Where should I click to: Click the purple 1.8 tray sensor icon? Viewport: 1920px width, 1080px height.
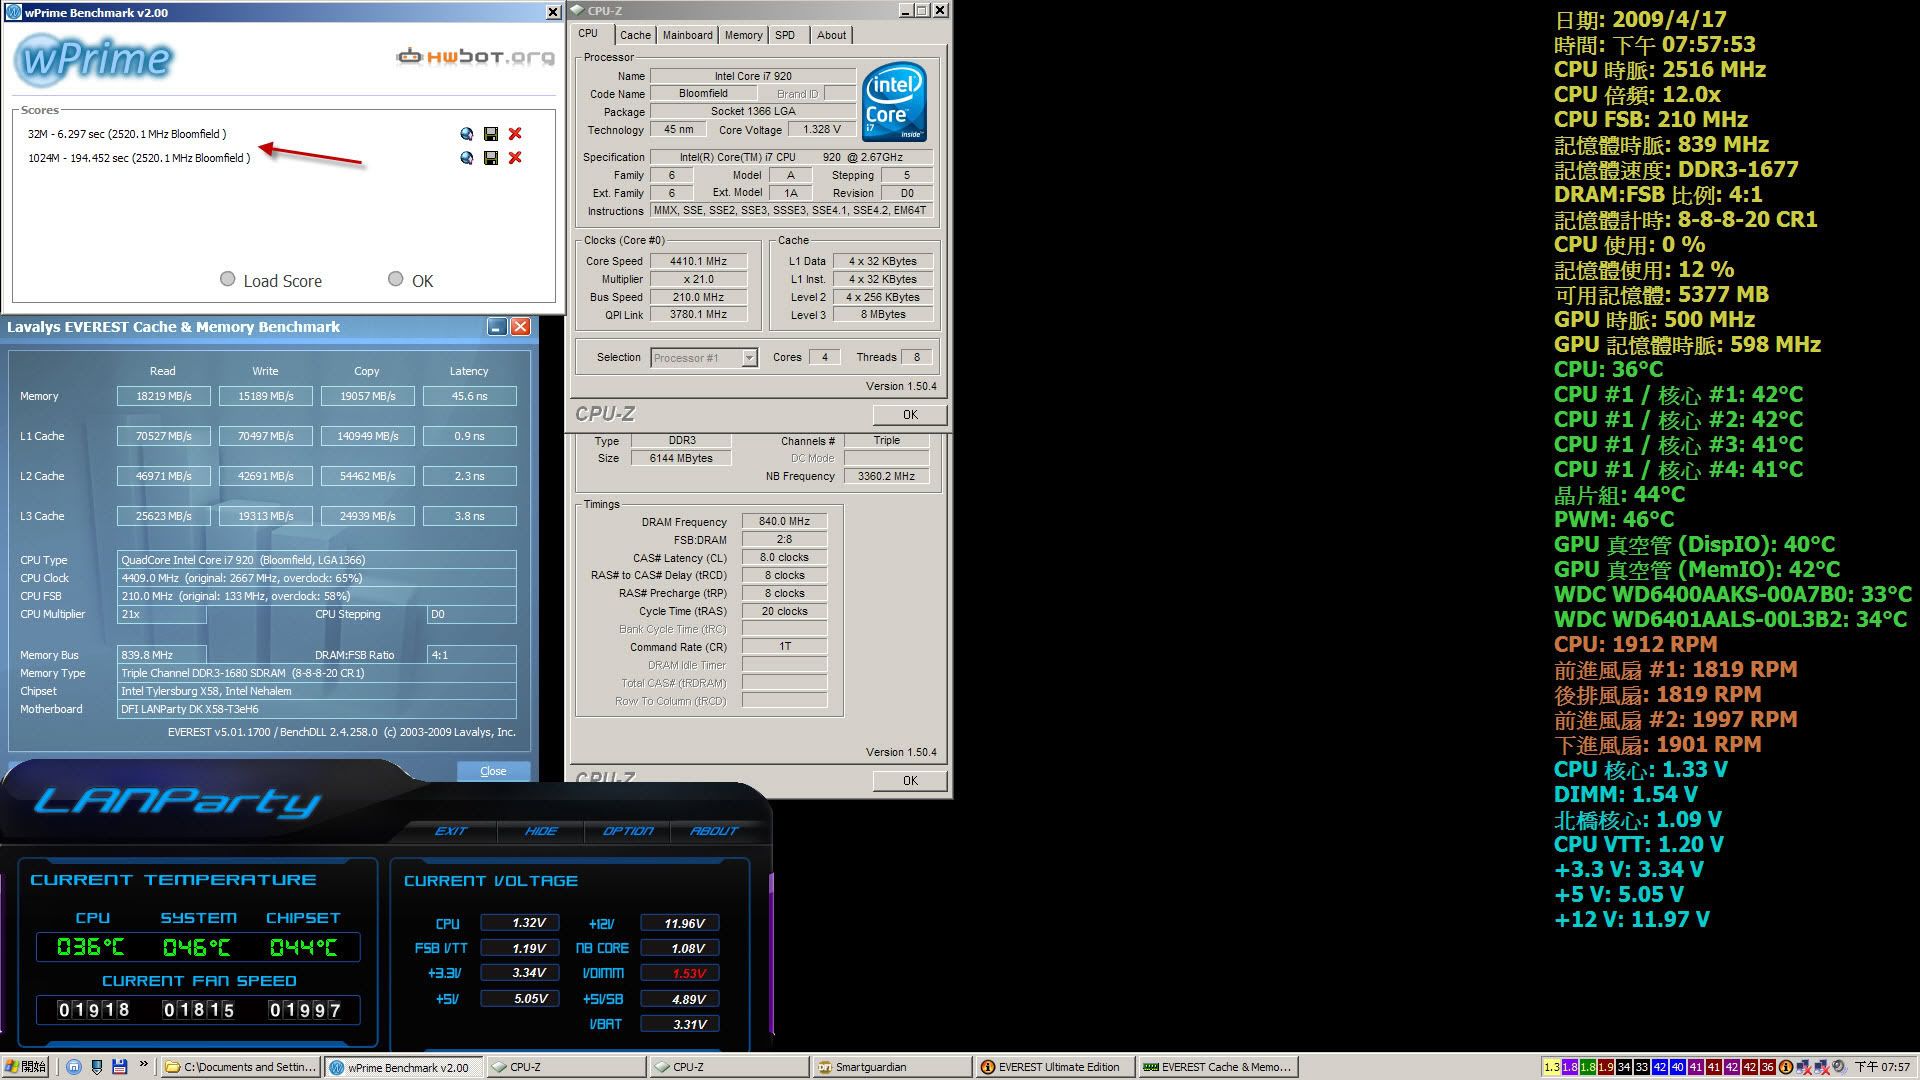click(1570, 1067)
